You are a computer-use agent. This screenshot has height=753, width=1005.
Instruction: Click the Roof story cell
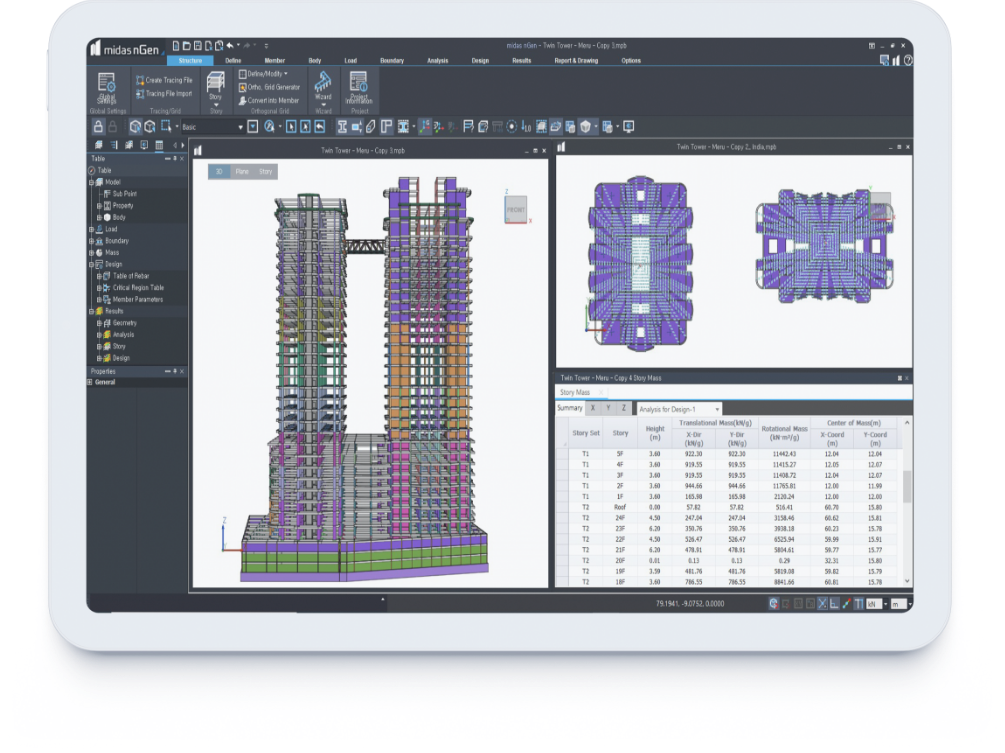tap(620, 507)
